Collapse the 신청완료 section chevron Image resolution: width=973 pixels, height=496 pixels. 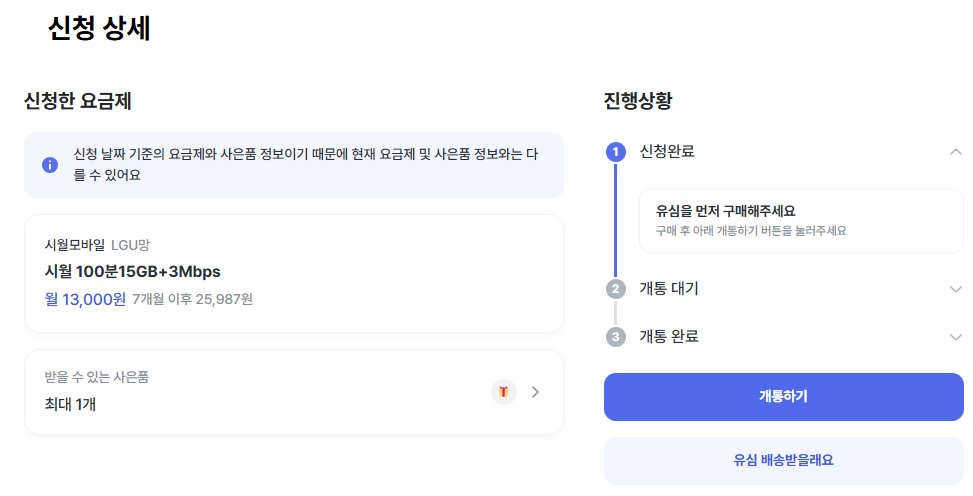(956, 151)
